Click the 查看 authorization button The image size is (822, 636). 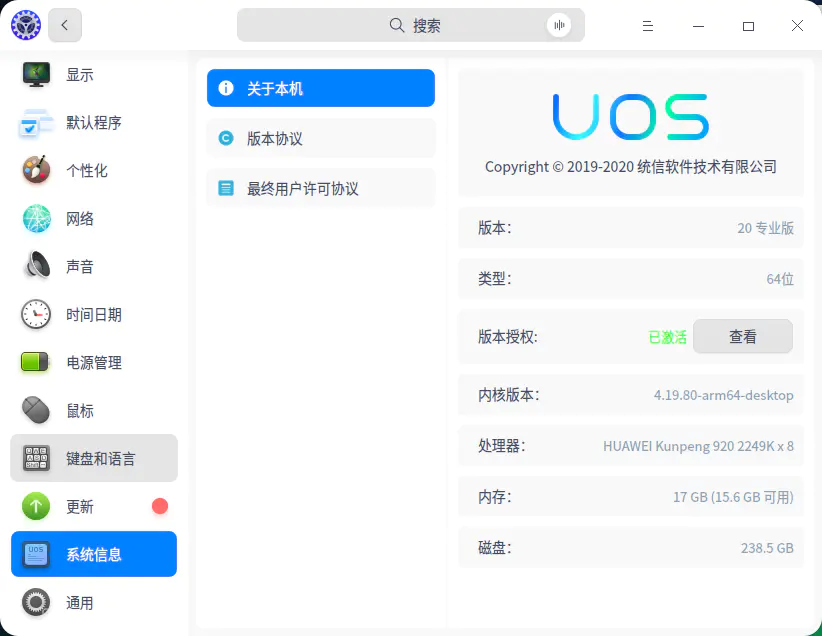tap(743, 336)
